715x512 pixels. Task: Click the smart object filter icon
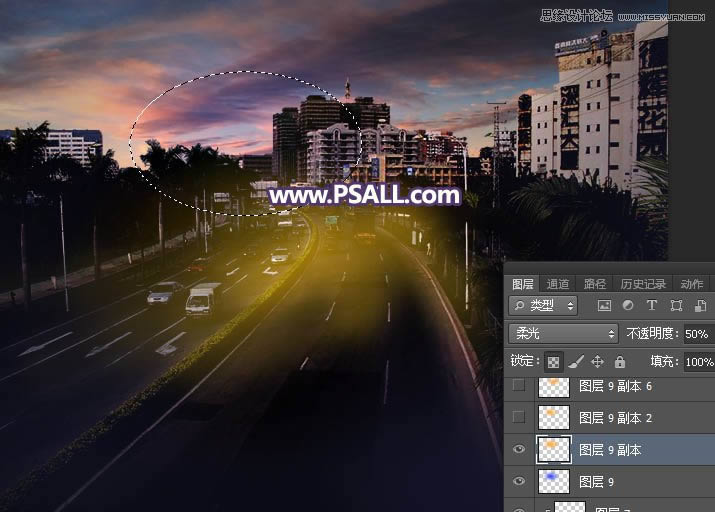click(x=699, y=306)
